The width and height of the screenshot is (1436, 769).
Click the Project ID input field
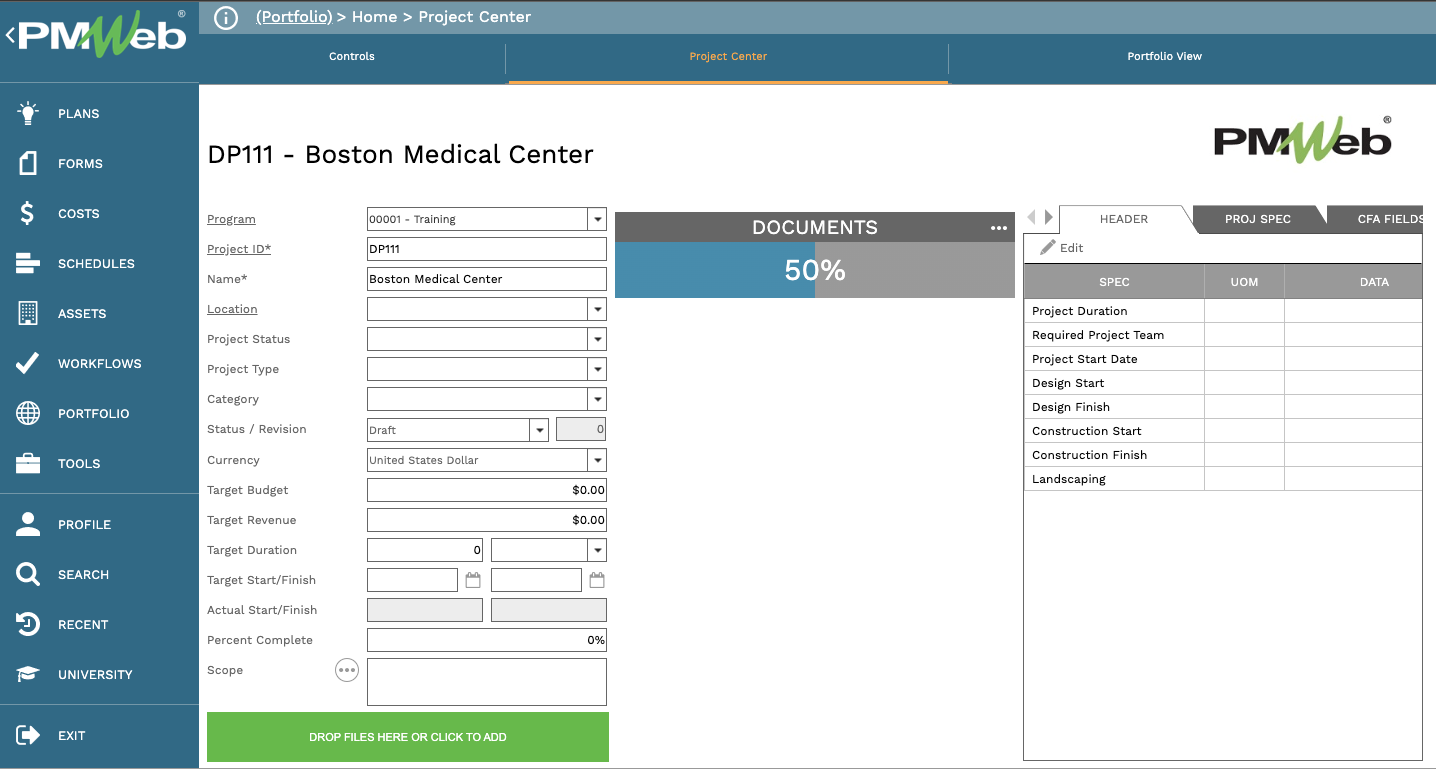coord(487,249)
